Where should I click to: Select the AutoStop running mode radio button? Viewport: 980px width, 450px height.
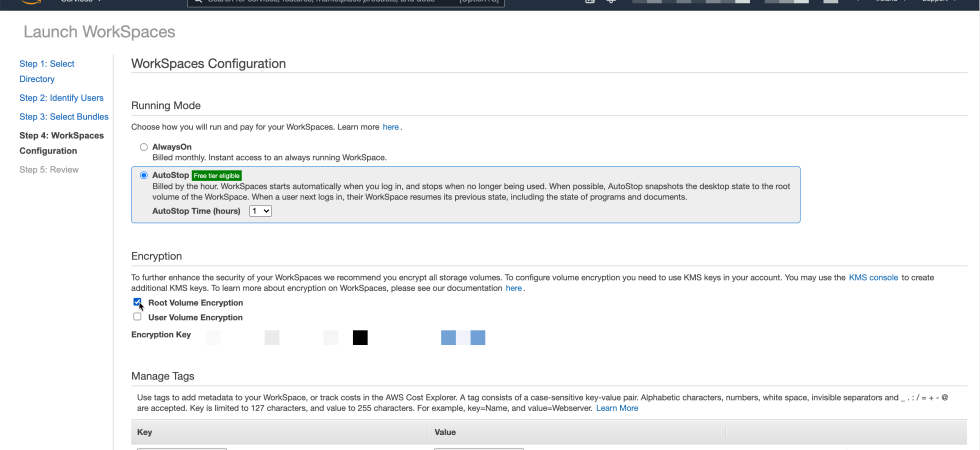144,176
